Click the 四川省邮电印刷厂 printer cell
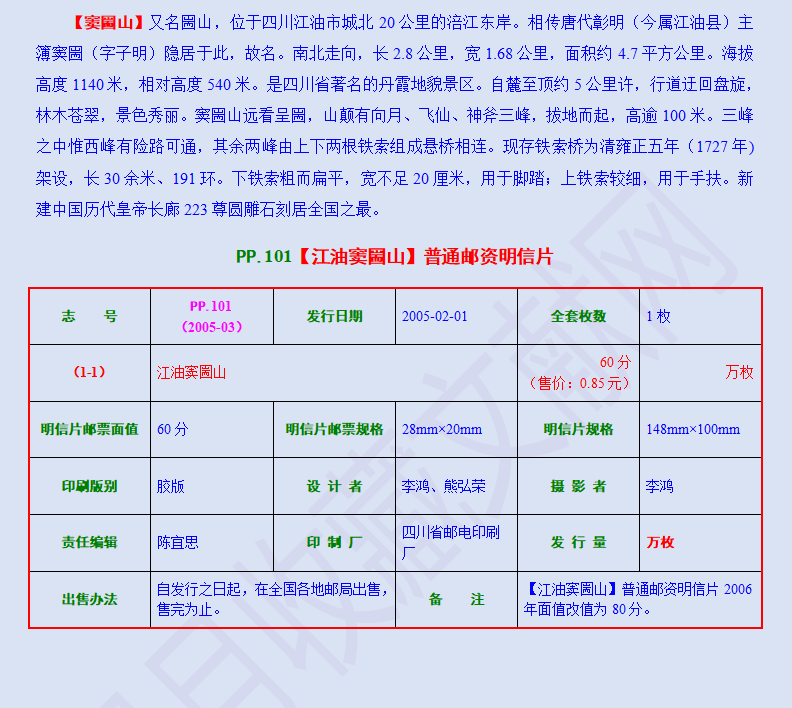The image size is (792, 708). (456, 543)
